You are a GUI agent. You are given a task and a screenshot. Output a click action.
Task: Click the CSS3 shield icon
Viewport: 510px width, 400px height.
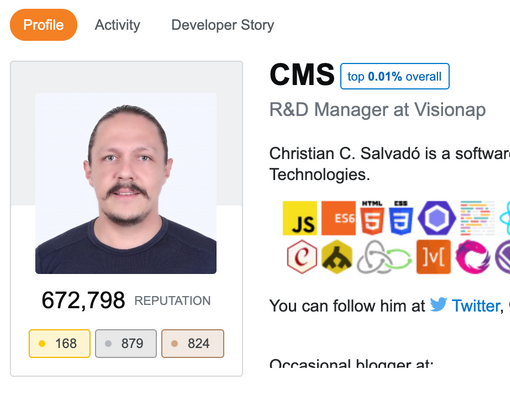401,218
